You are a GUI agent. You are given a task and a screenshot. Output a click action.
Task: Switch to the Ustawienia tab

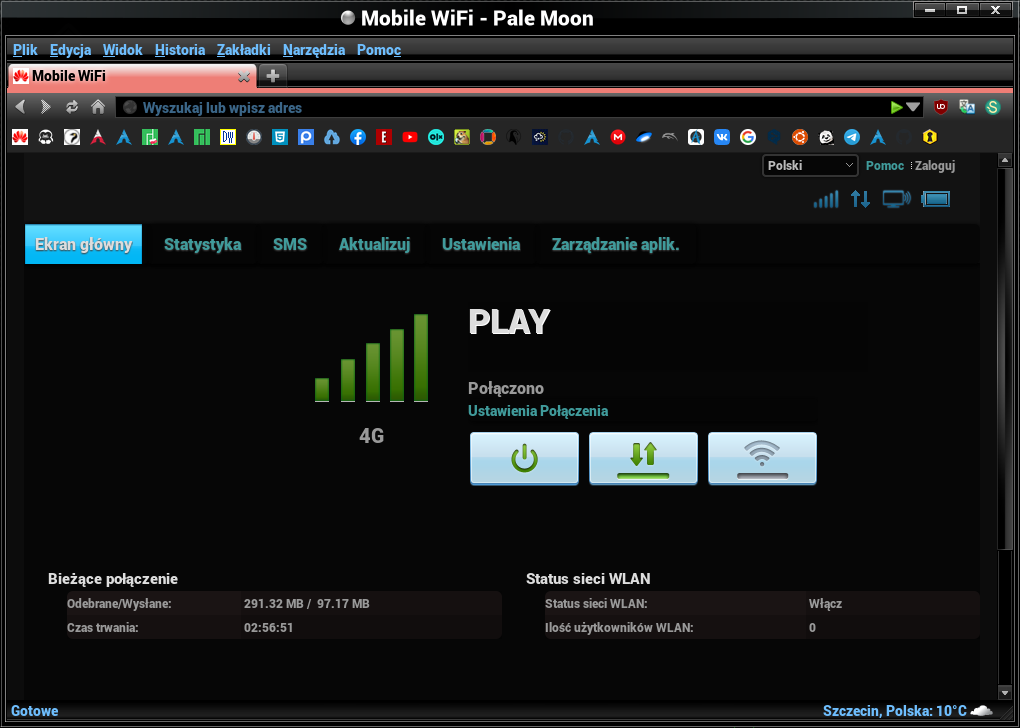tap(481, 244)
